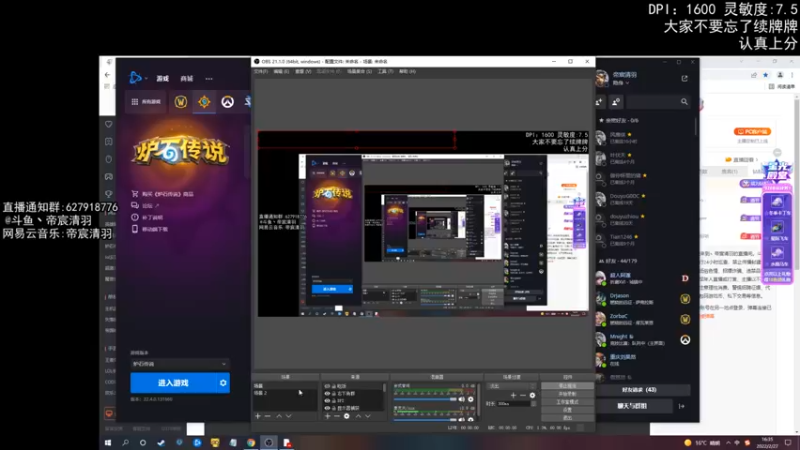Open the 商城 tab in Battle.net

(x=187, y=79)
